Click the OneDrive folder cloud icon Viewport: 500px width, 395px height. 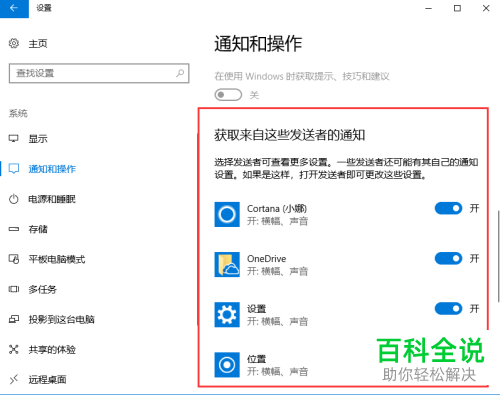[227, 265]
